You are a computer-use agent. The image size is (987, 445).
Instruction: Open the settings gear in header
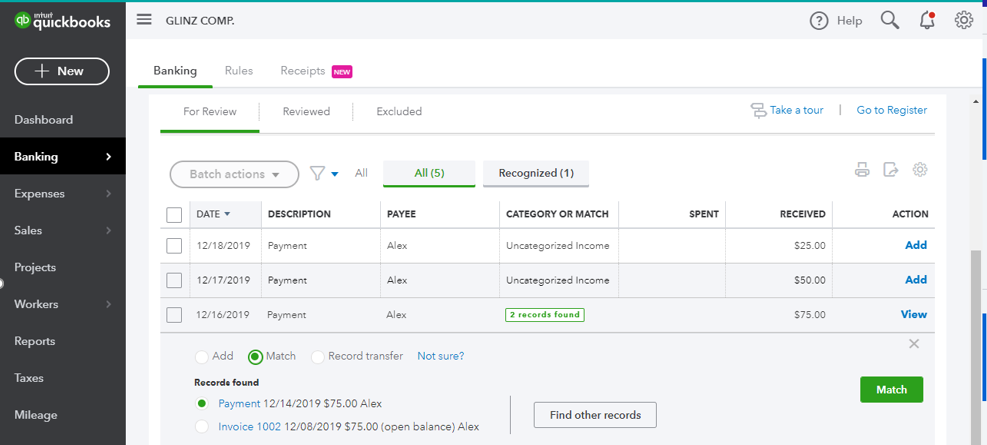coord(964,20)
